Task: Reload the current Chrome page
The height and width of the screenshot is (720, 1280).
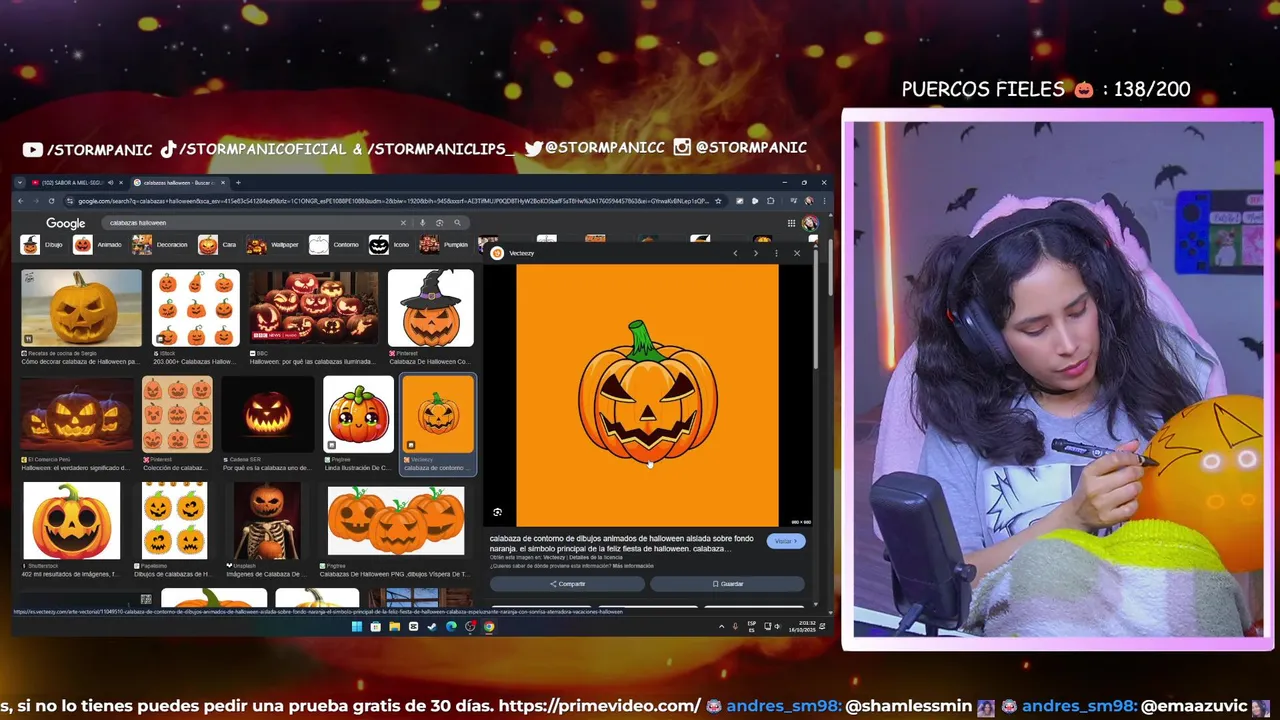Action: pyautogui.click(x=51, y=201)
